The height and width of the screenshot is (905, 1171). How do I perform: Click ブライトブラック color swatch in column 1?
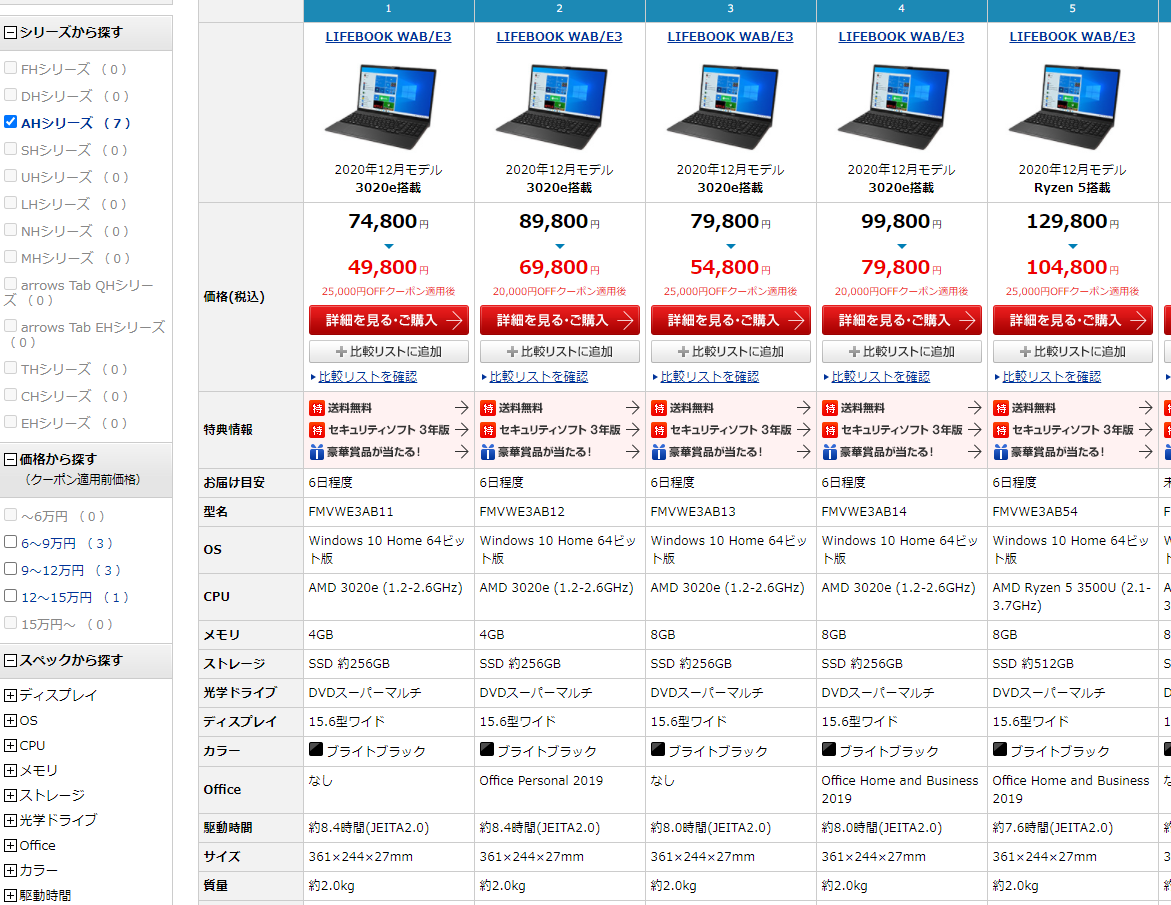tap(316, 748)
